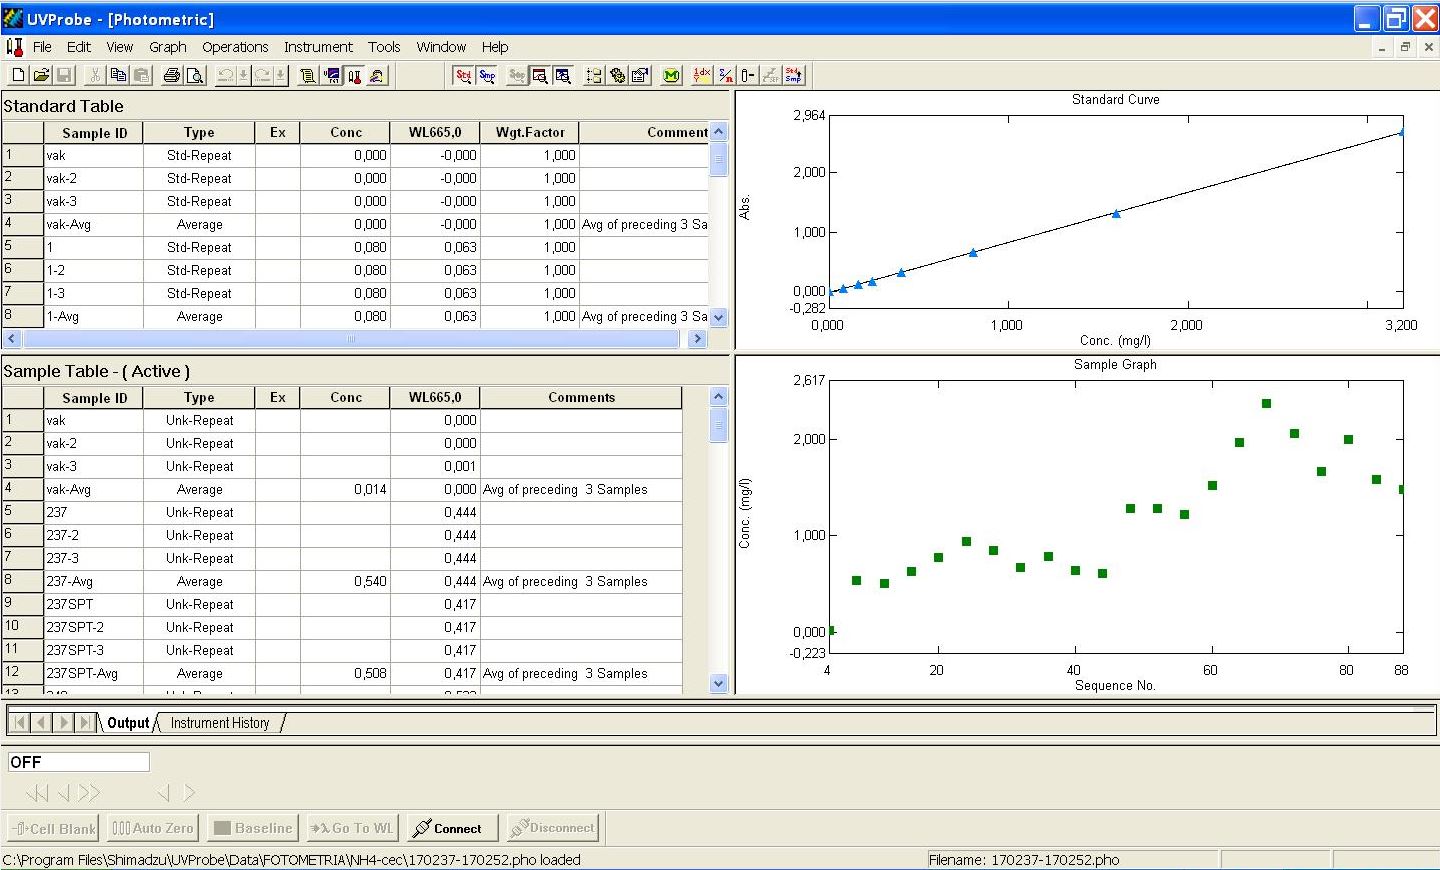Click the OFF status field
This screenshot has height=870, width=1440.
click(78, 762)
